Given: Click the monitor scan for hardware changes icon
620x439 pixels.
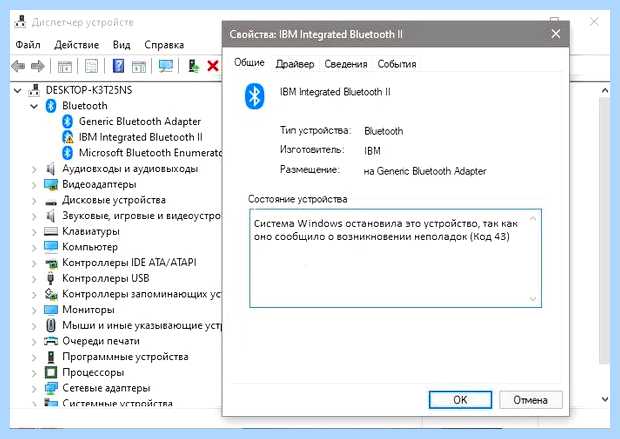Looking at the screenshot, I should tap(166, 66).
